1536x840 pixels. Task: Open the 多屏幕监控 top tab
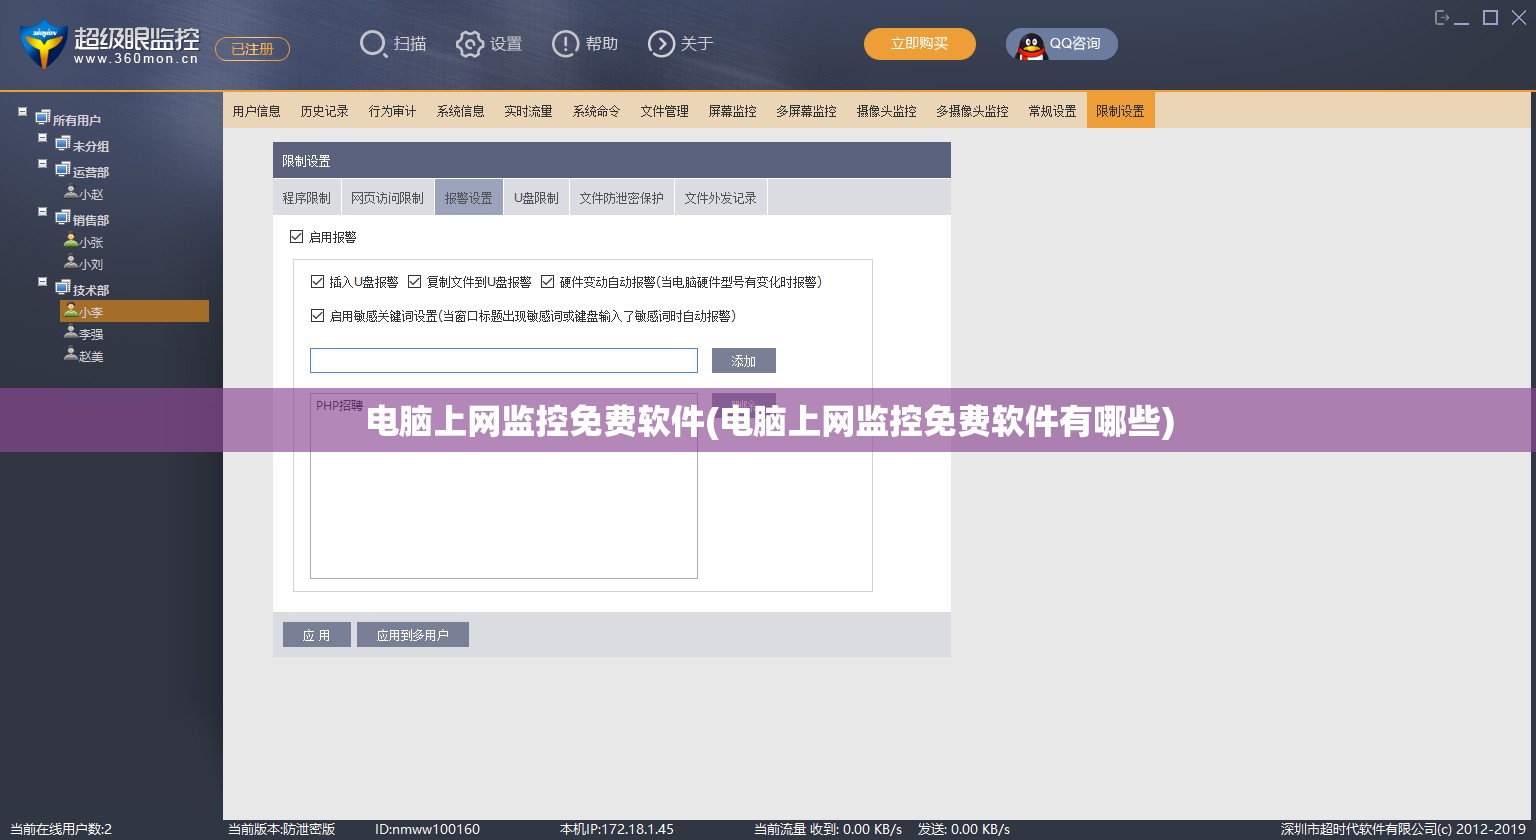pos(807,111)
